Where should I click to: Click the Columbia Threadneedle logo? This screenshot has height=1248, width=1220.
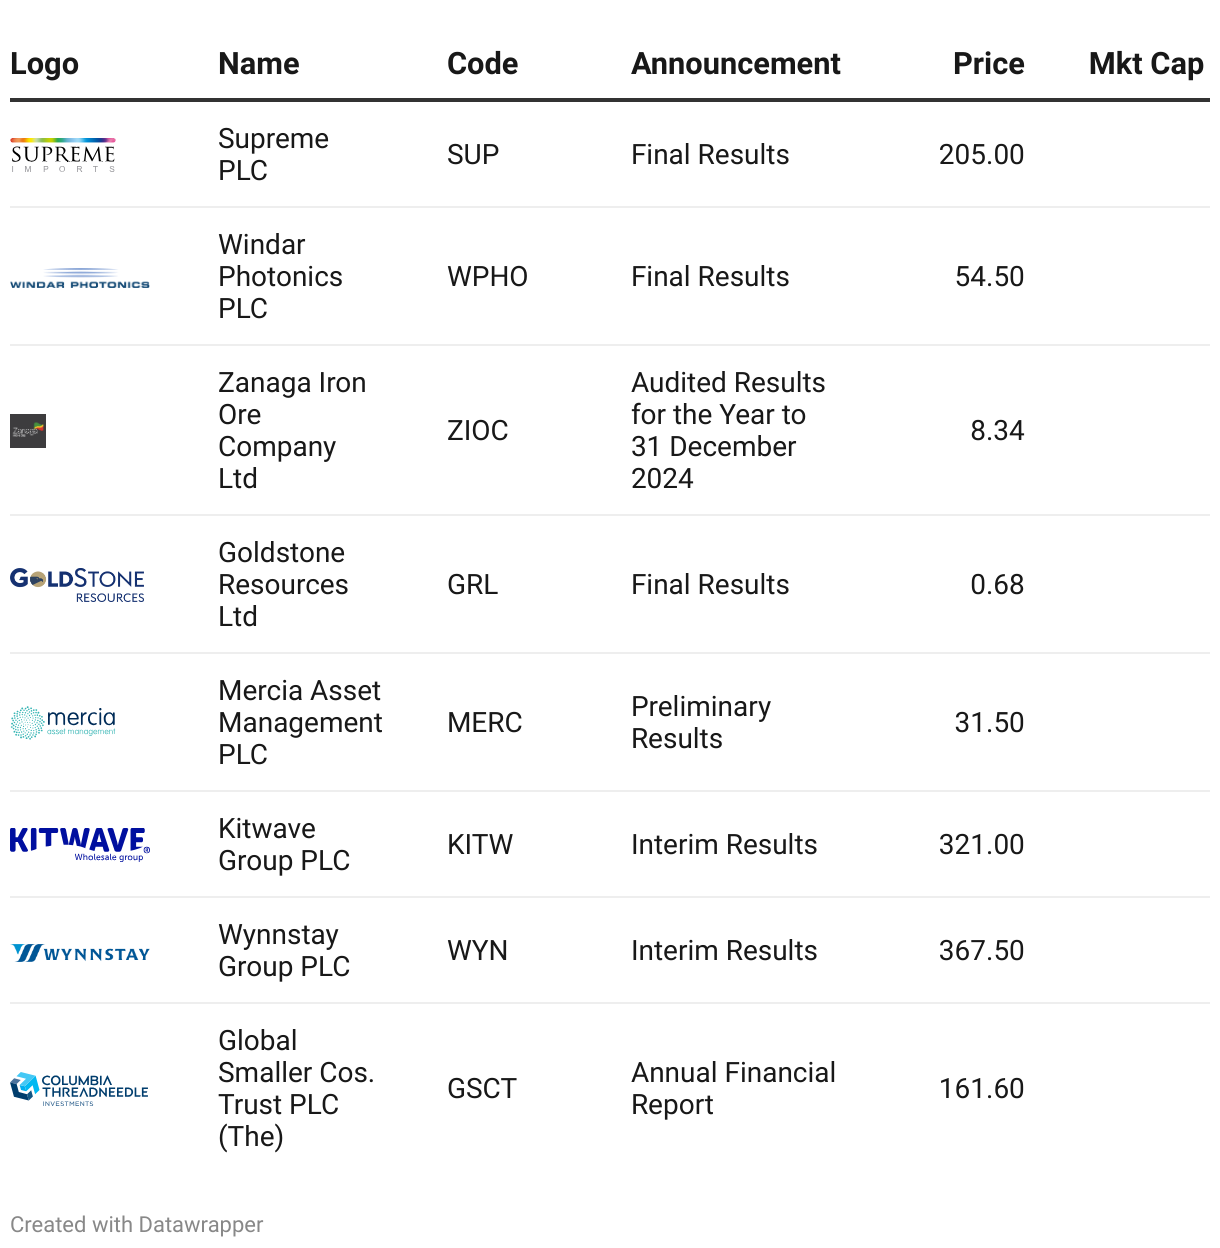click(79, 1088)
